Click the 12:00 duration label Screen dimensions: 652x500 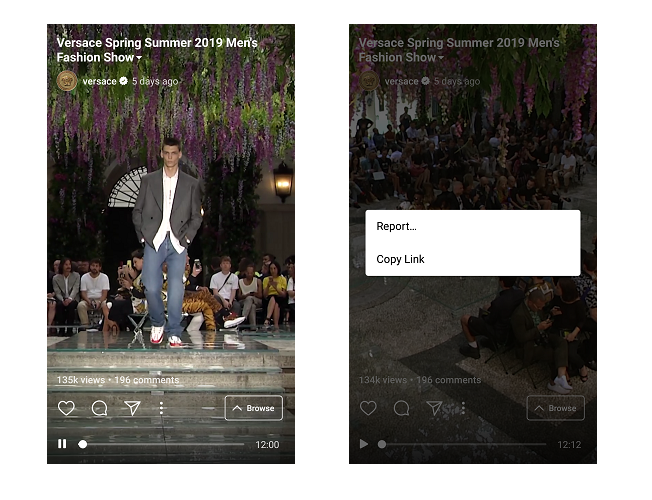click(x=267, y=445)
